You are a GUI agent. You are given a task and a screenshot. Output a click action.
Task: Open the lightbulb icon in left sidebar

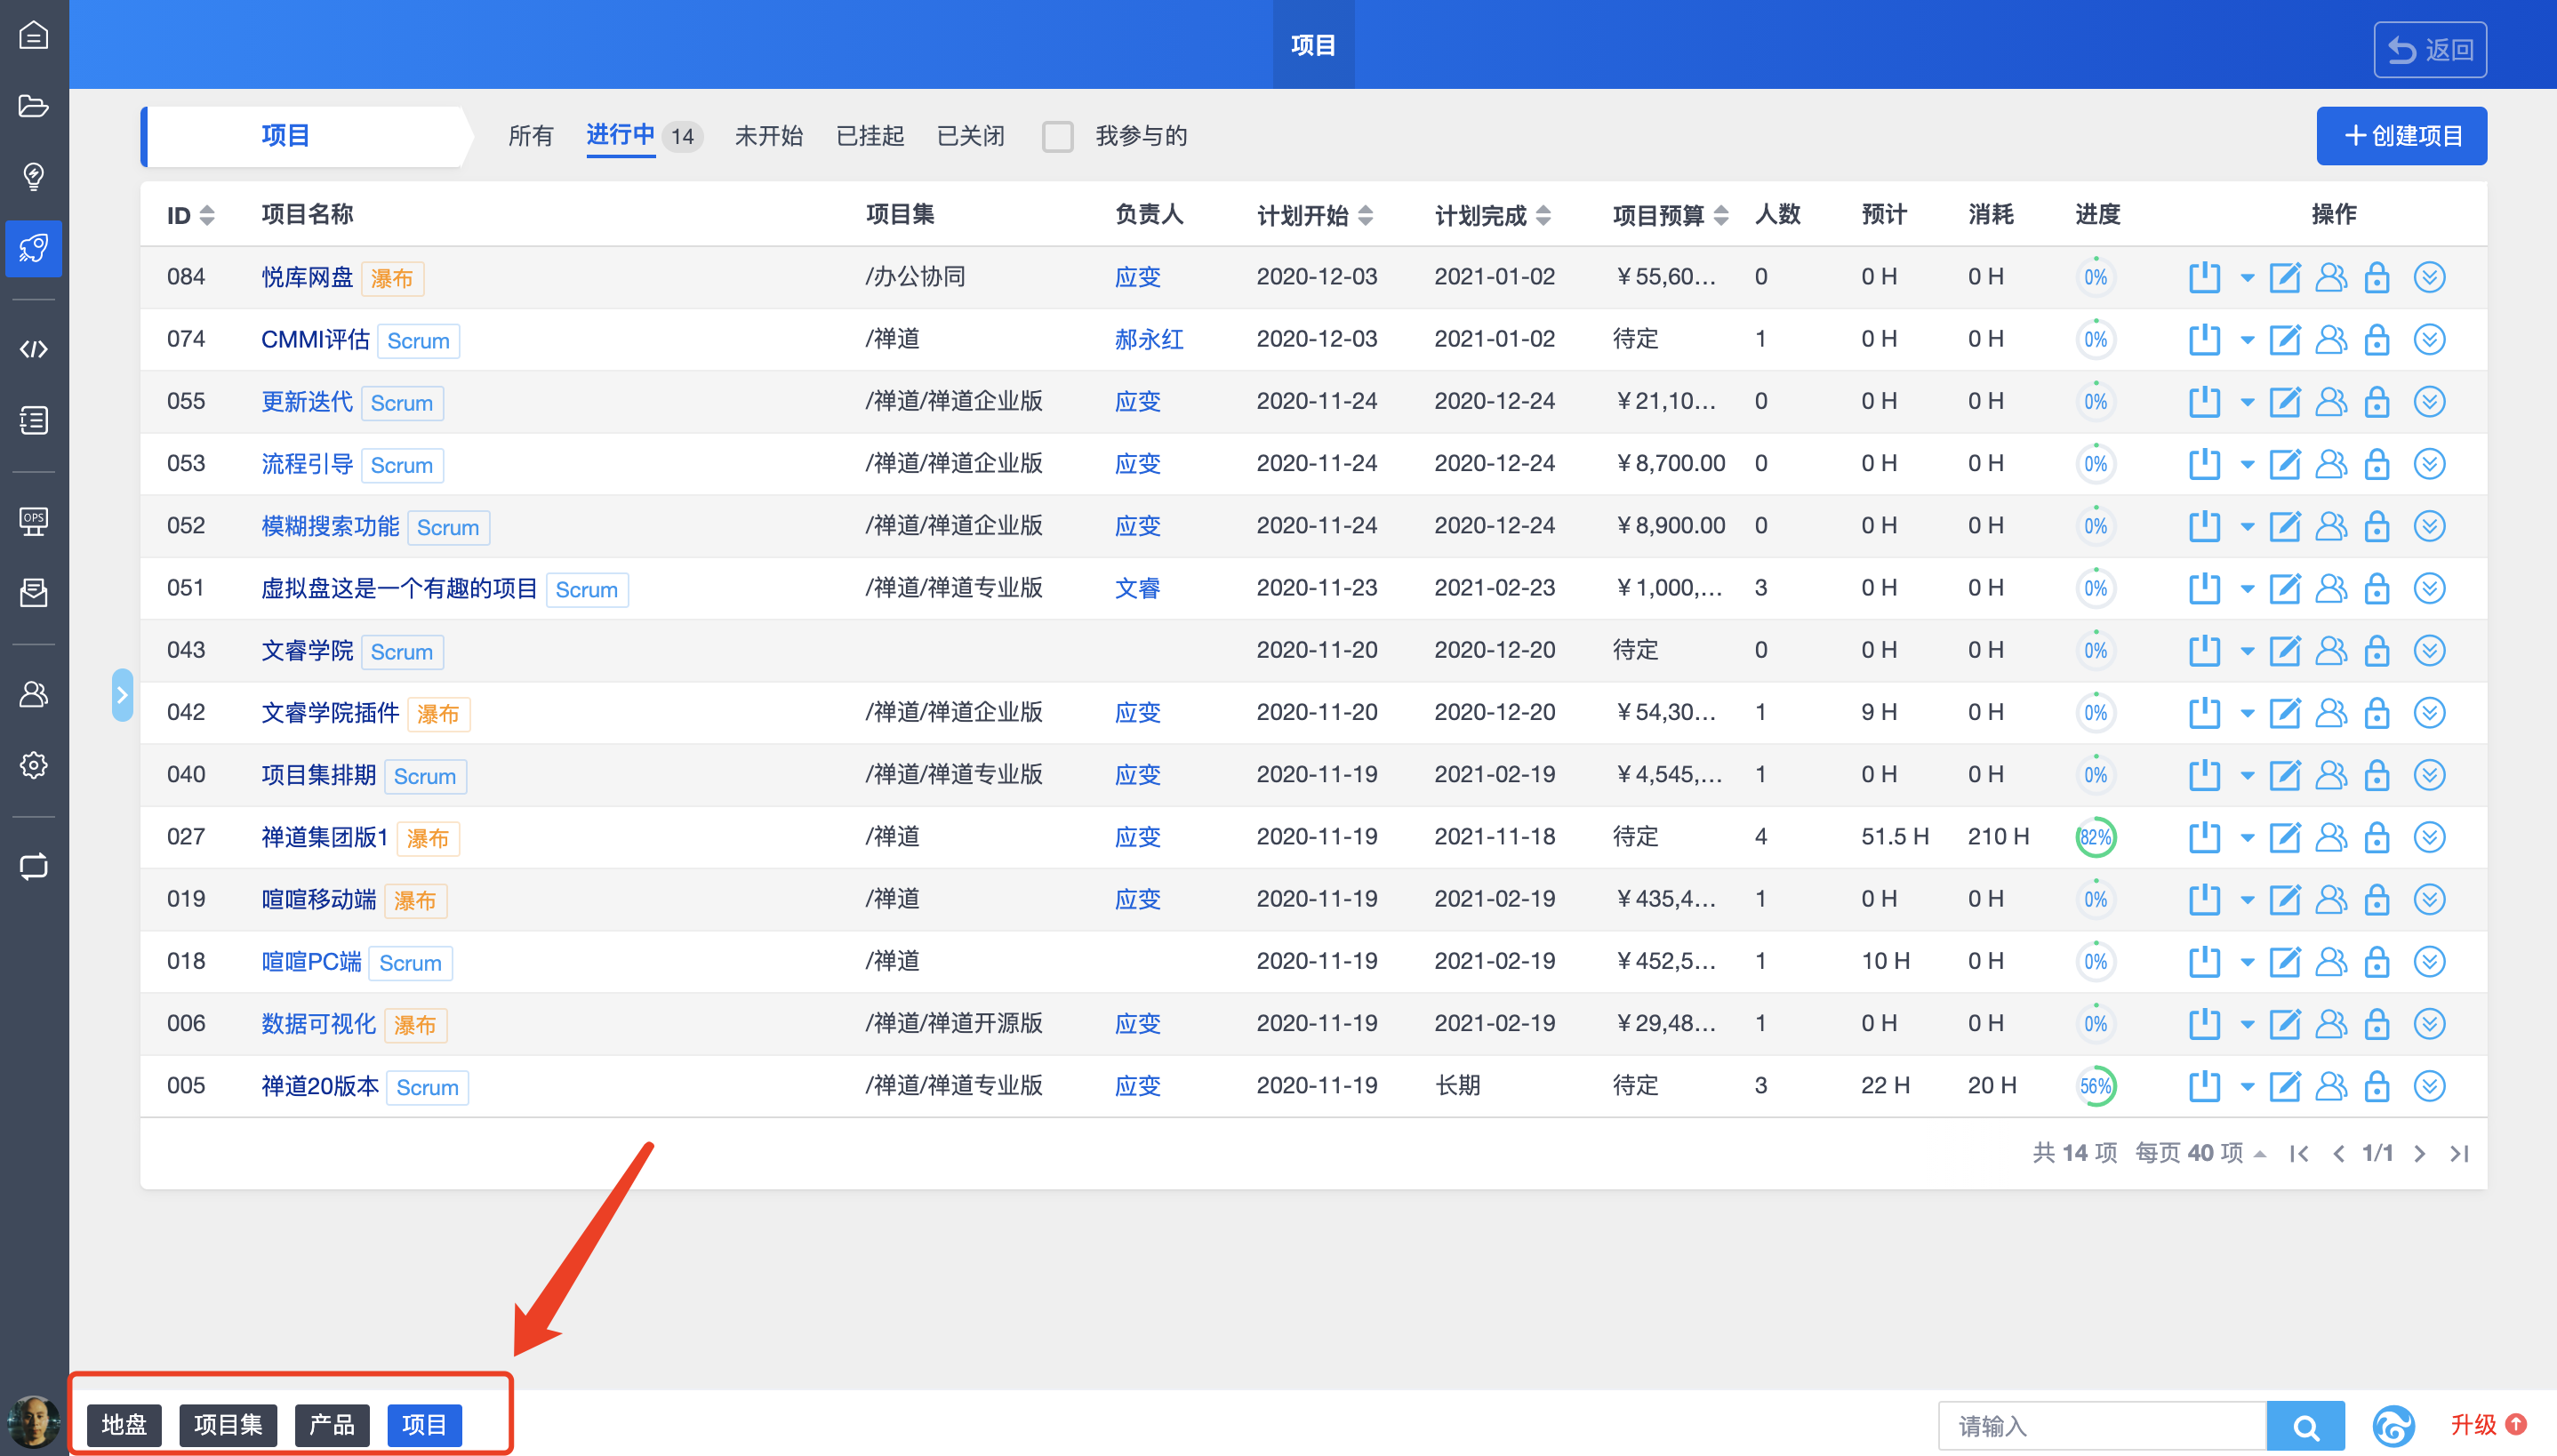33,176
